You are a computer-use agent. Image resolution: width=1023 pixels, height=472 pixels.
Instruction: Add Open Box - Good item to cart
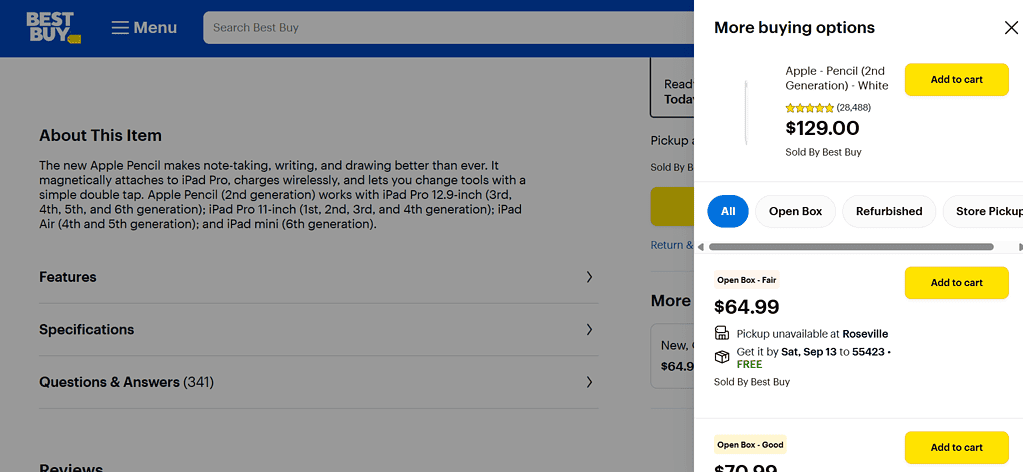(956, 447)
